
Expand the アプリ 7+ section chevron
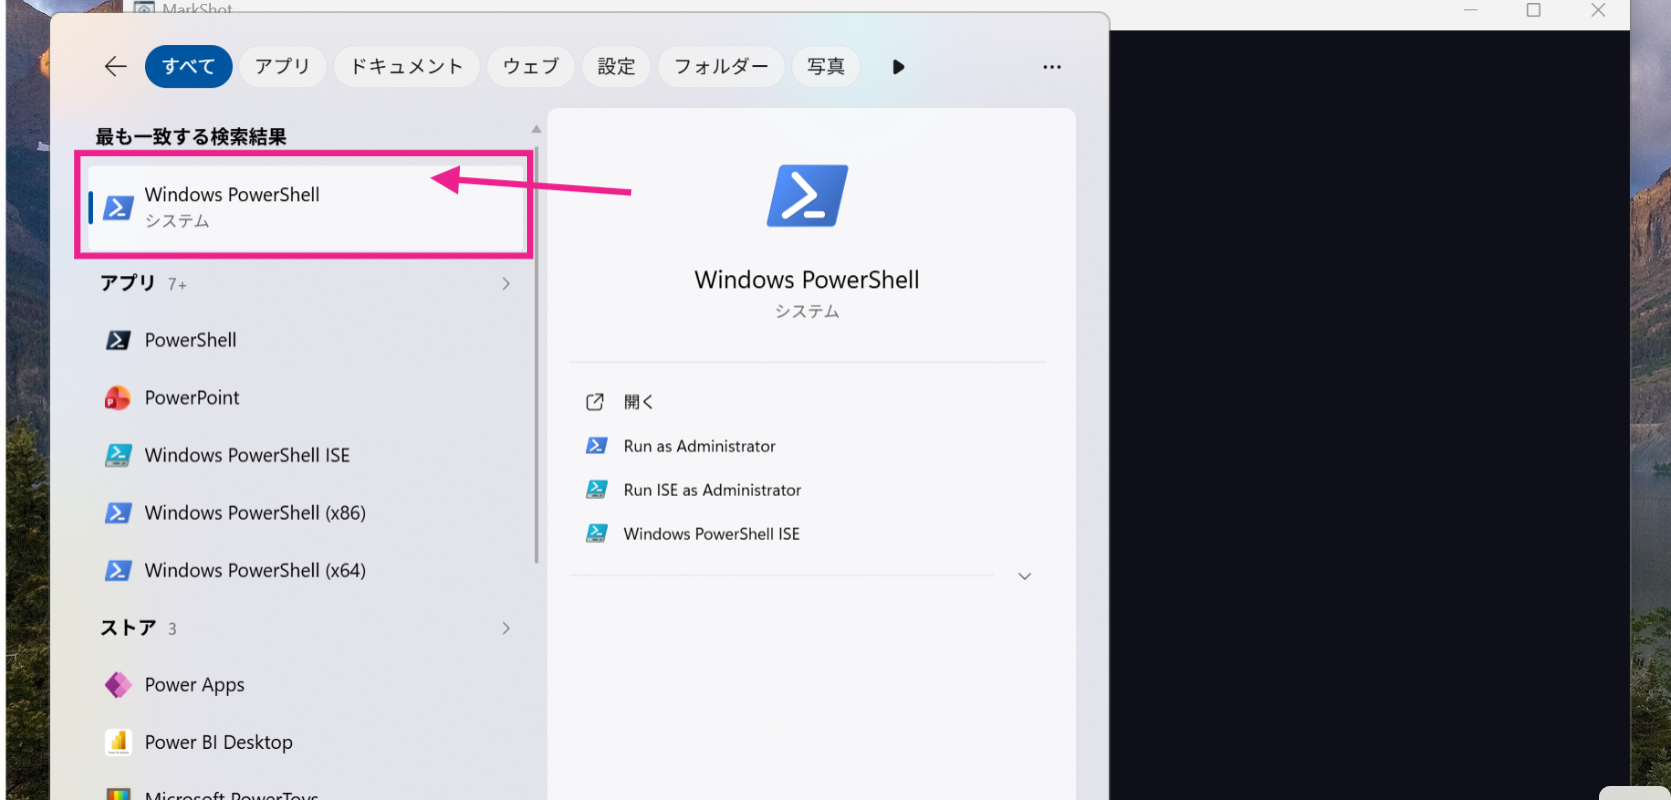(506, 284)
